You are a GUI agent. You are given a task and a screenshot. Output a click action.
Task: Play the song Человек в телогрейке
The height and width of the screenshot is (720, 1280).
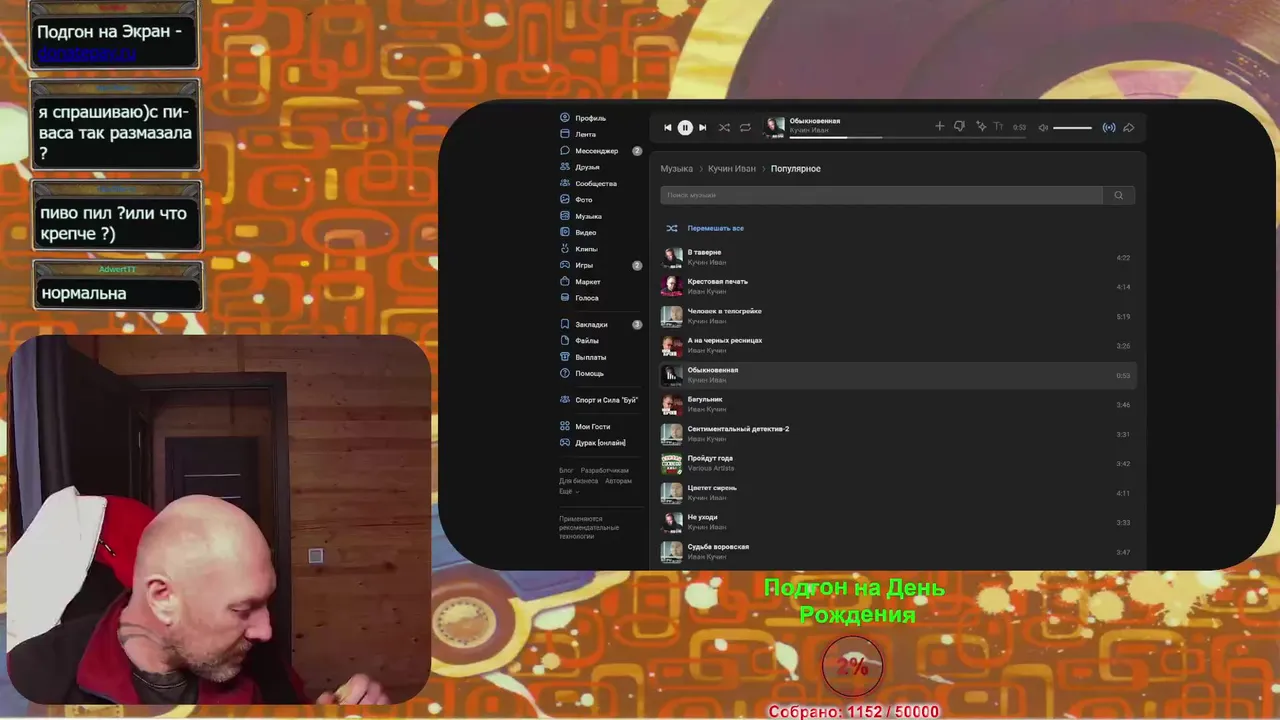(897, 316)
